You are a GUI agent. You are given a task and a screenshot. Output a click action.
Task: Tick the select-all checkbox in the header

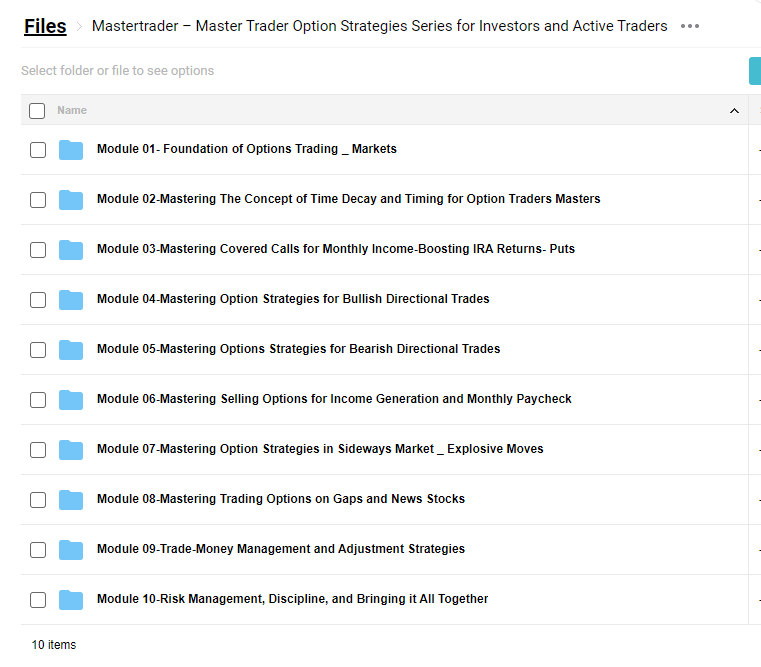point(37,111)
